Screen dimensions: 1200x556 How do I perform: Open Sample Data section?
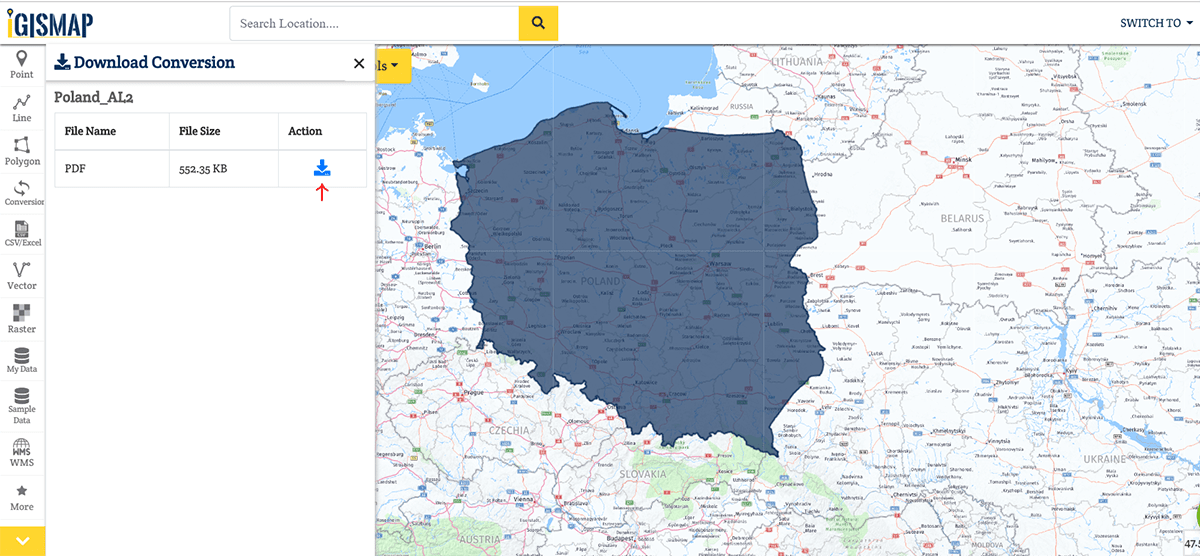(22, 406)
